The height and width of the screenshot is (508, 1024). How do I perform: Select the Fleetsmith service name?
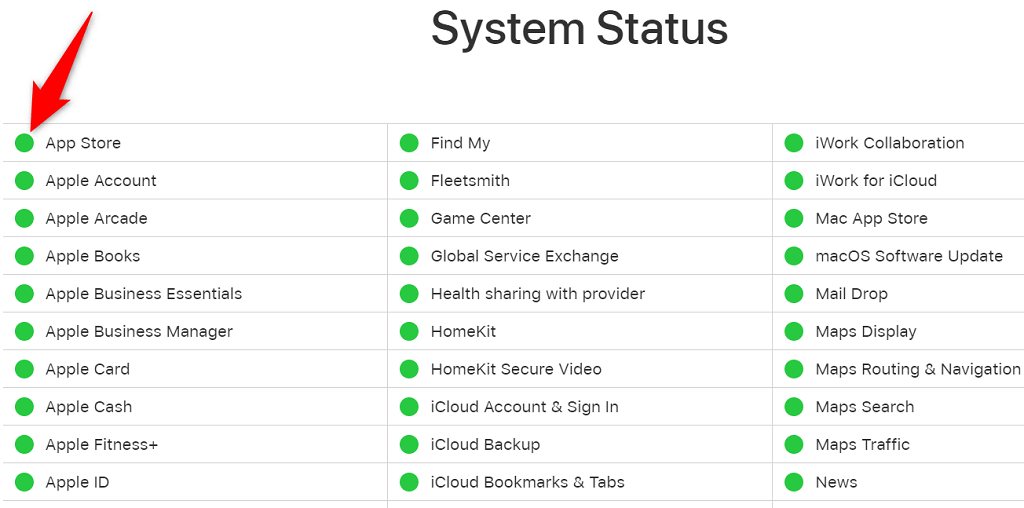[x=470, y=181]
